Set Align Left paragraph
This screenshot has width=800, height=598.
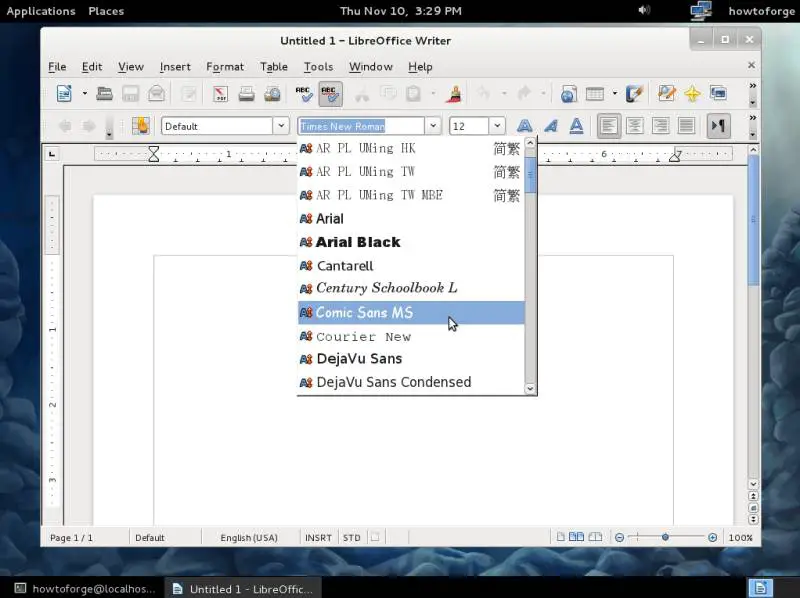[609, 126]
